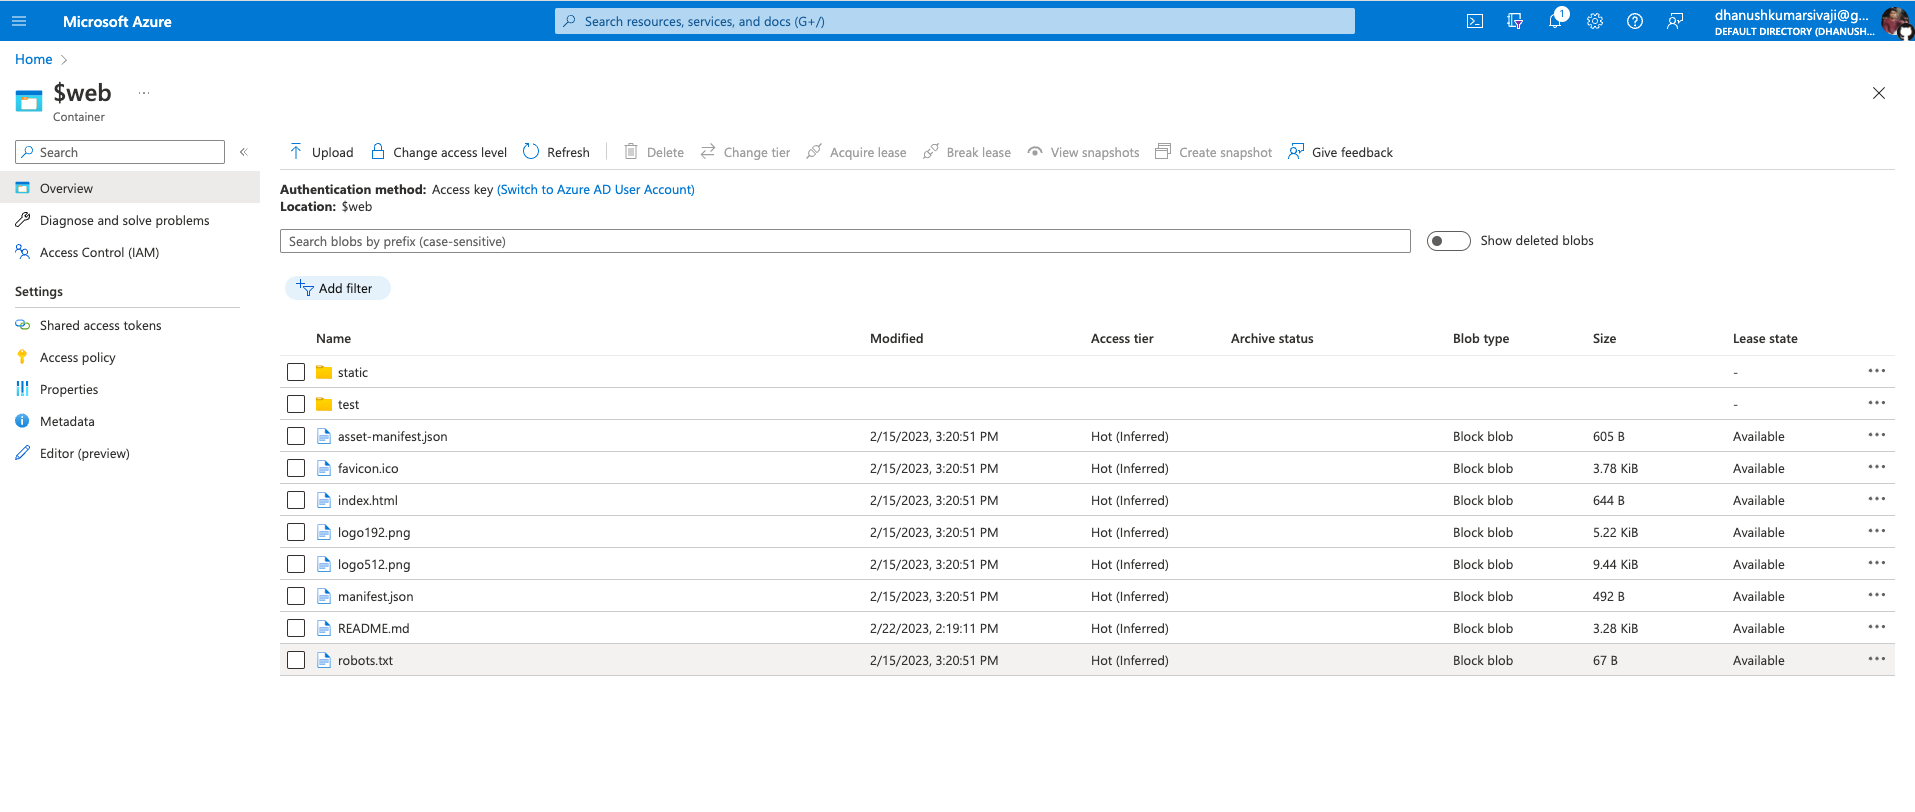Click Change access level in toolbar
Image resolution: width=1915 pixels, height=812 pixels.
[x=439, y=152]
